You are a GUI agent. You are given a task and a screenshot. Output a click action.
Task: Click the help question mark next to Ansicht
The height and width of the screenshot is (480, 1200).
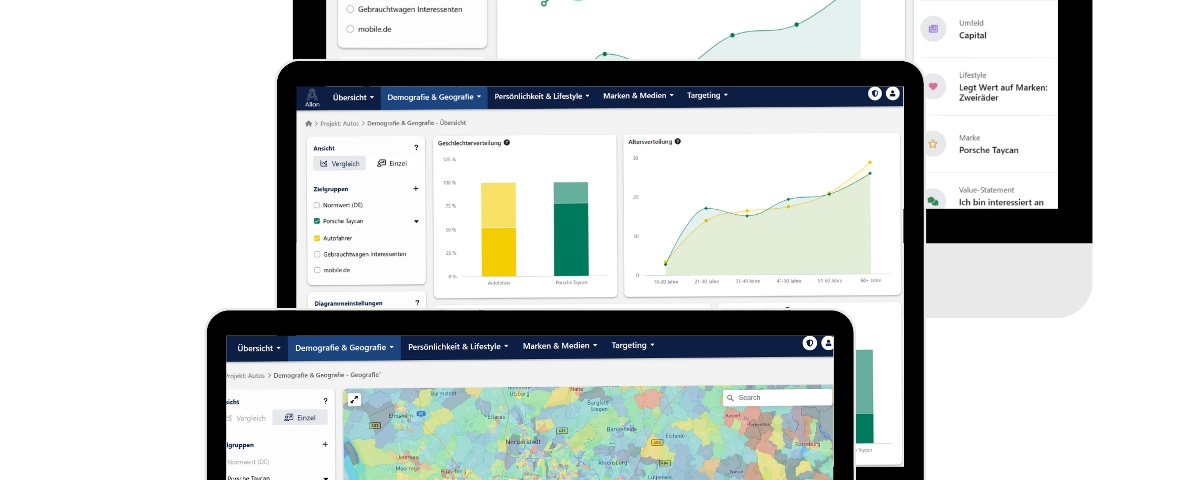(x=416, y=148)
